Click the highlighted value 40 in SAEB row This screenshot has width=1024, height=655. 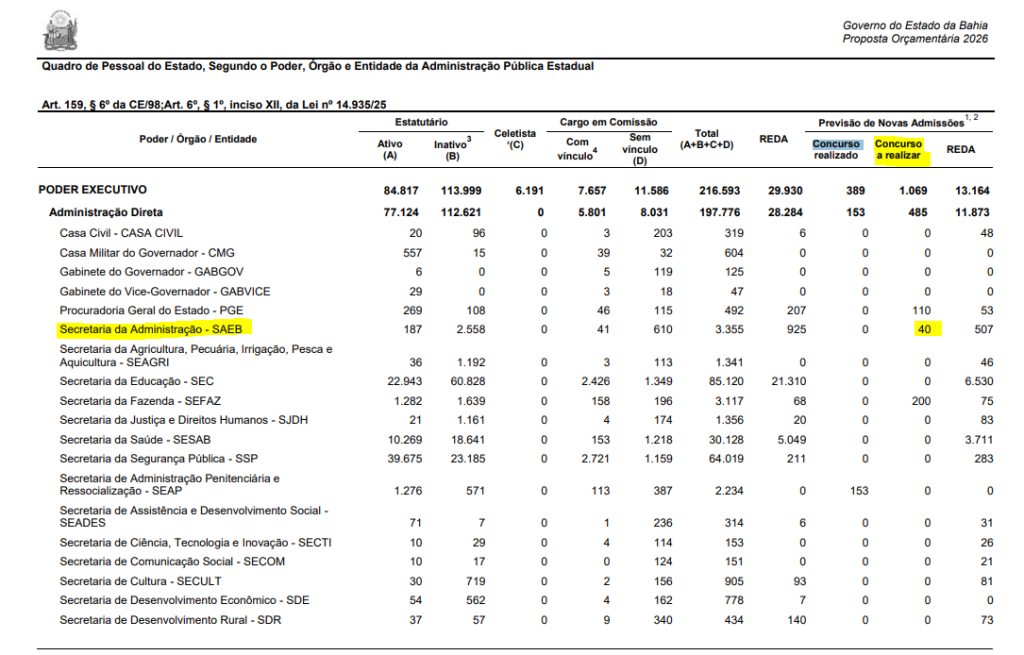925,328
